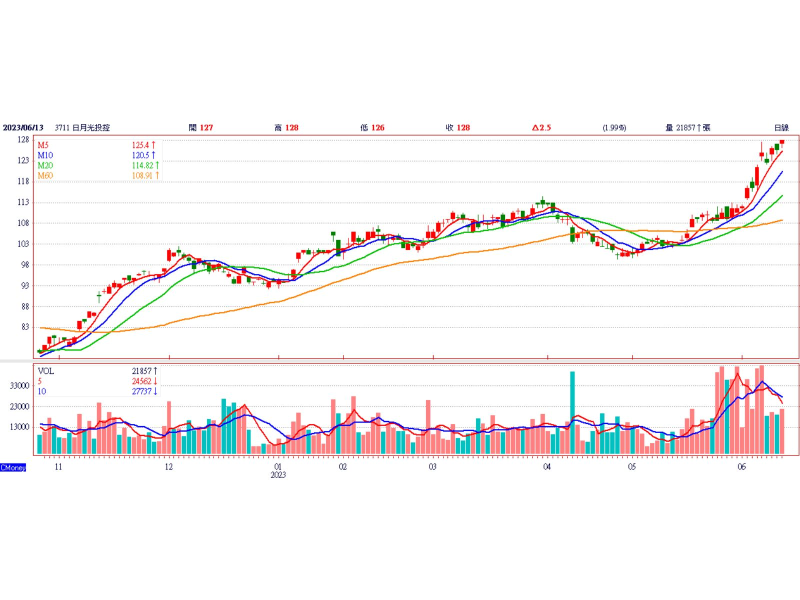Screen dimensions: 800x600
Task: Click the latest candlestick at chart's far right
Action: 782,141
